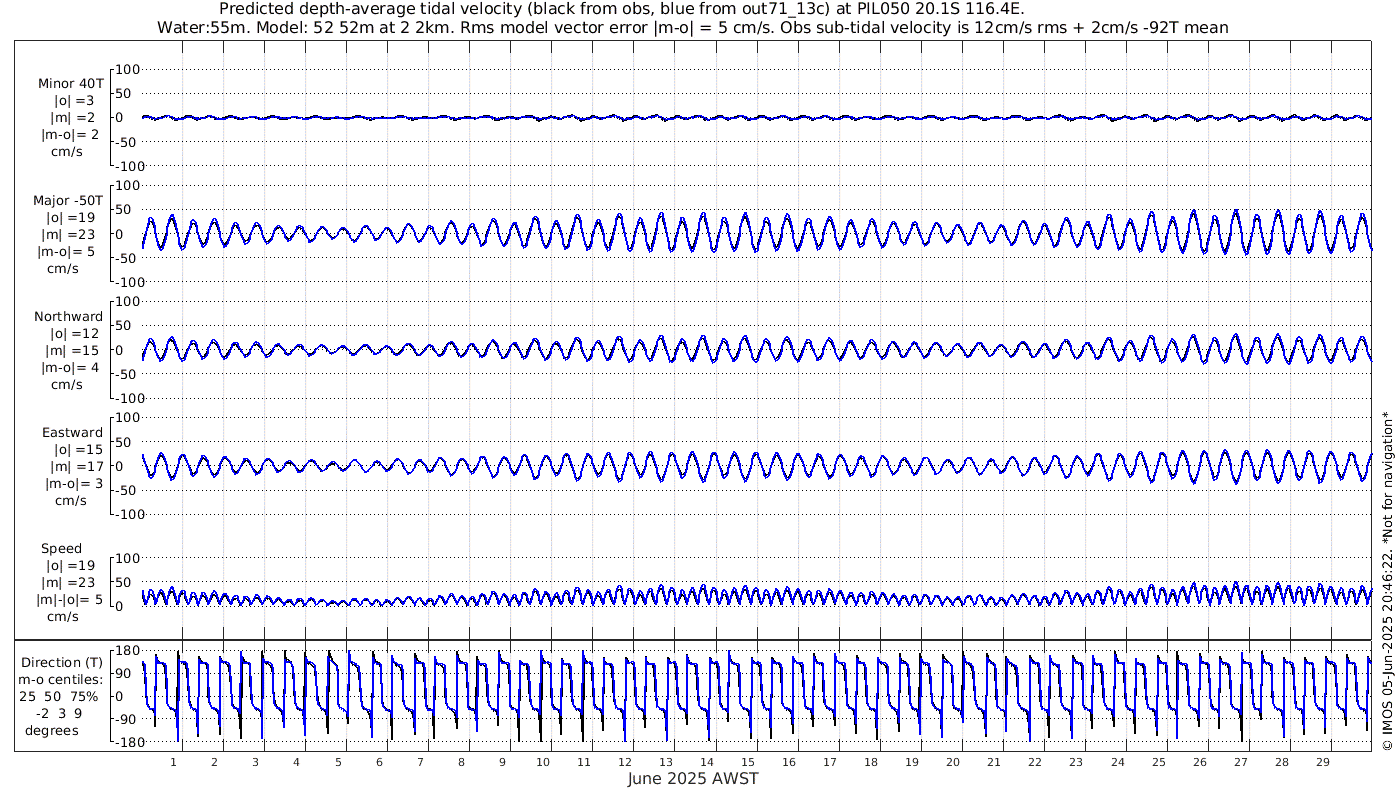Image resolution: width=1400 pixels, height=800 pixels.
Task: Click the '|o| =3' value under Minor
Action: pyautogui.click(x=74, y=101)
